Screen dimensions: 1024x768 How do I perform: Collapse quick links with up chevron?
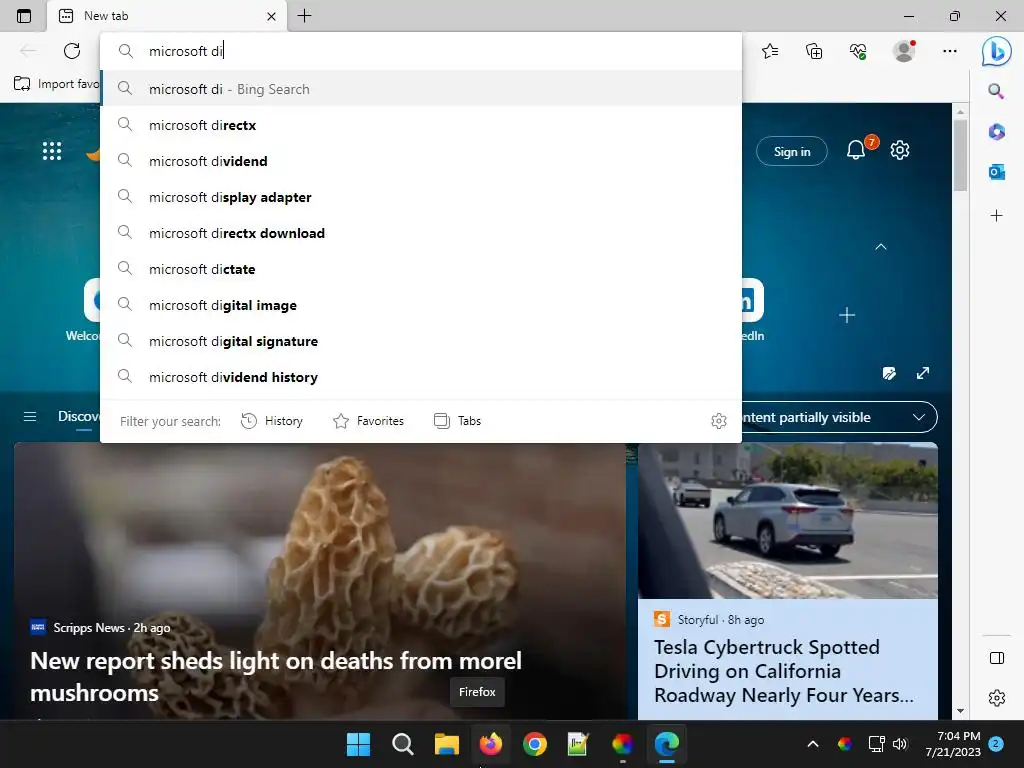coord(880,247)
